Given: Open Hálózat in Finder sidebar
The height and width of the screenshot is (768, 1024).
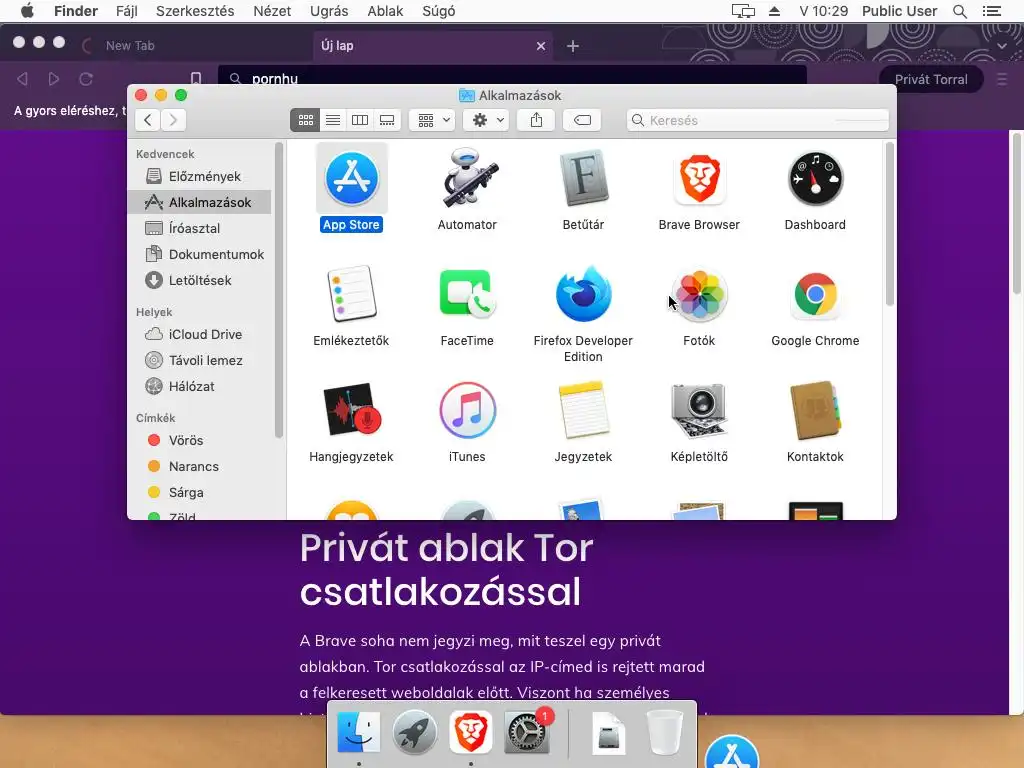Looking at the screenshot, I should click(200, 387).
